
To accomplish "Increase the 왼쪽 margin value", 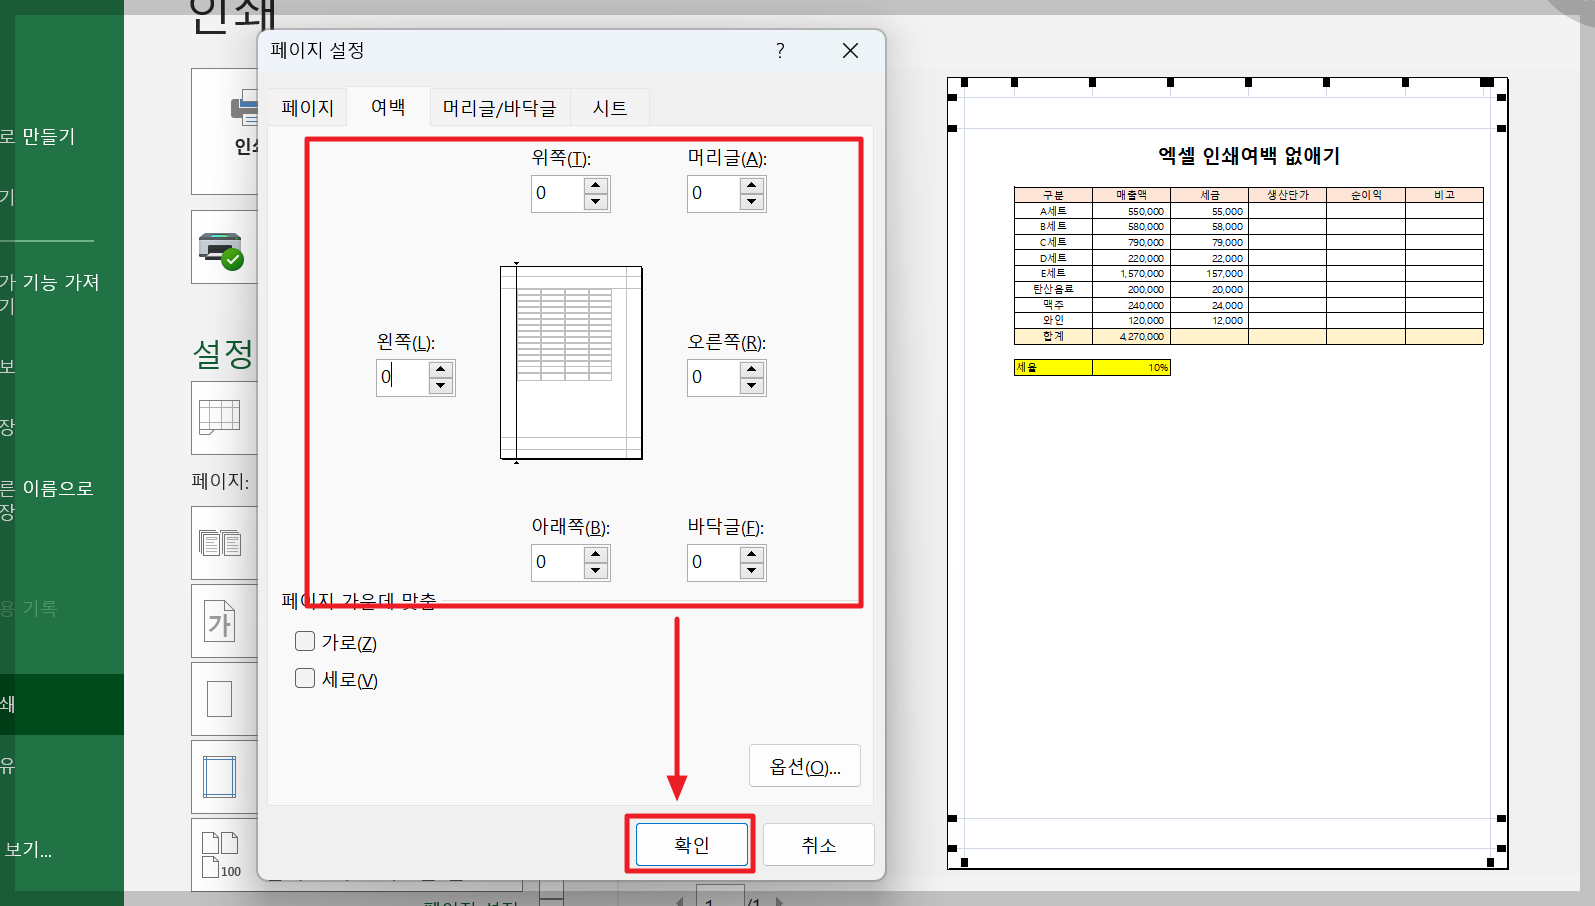I will click(x=441, y=370).
